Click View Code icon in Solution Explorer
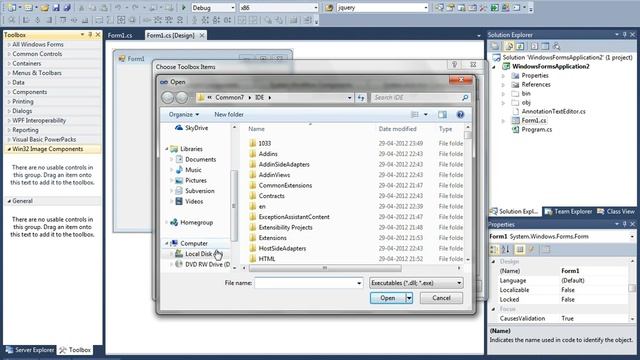640x360 pixels. [x=534, y=46]
